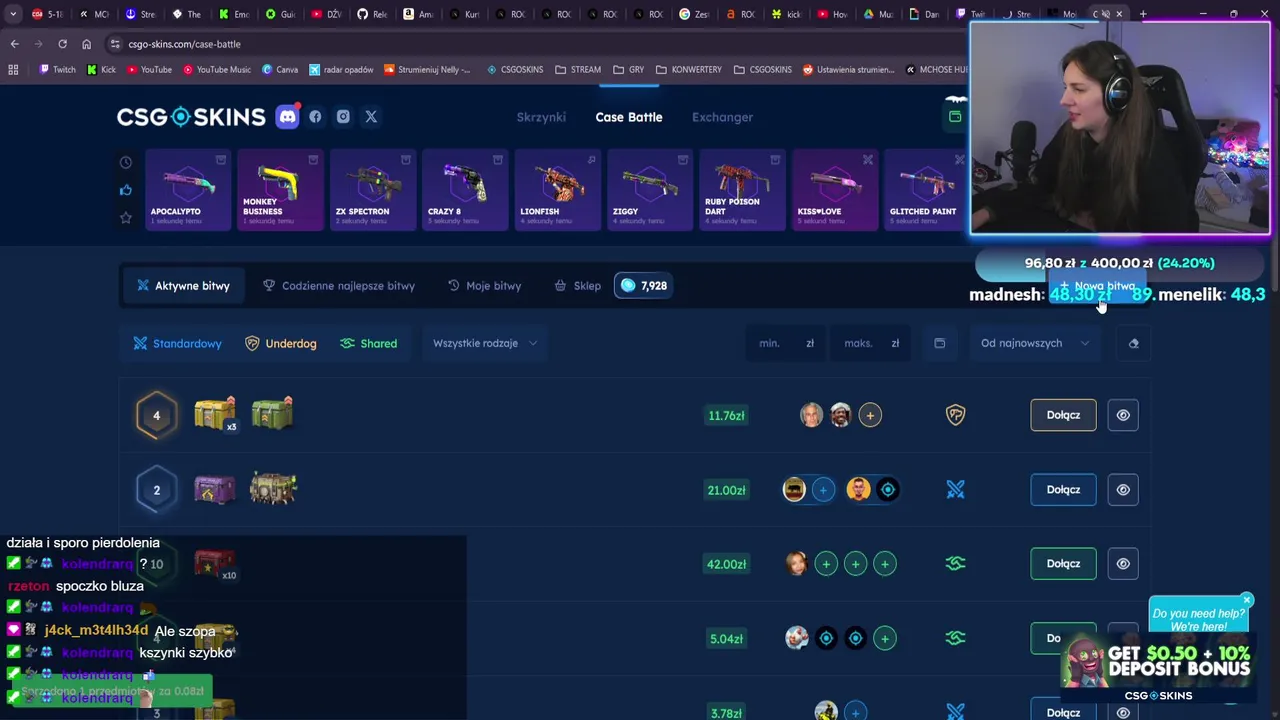
Task: Open the Facebook social icon
Action: tap(315, 117)
